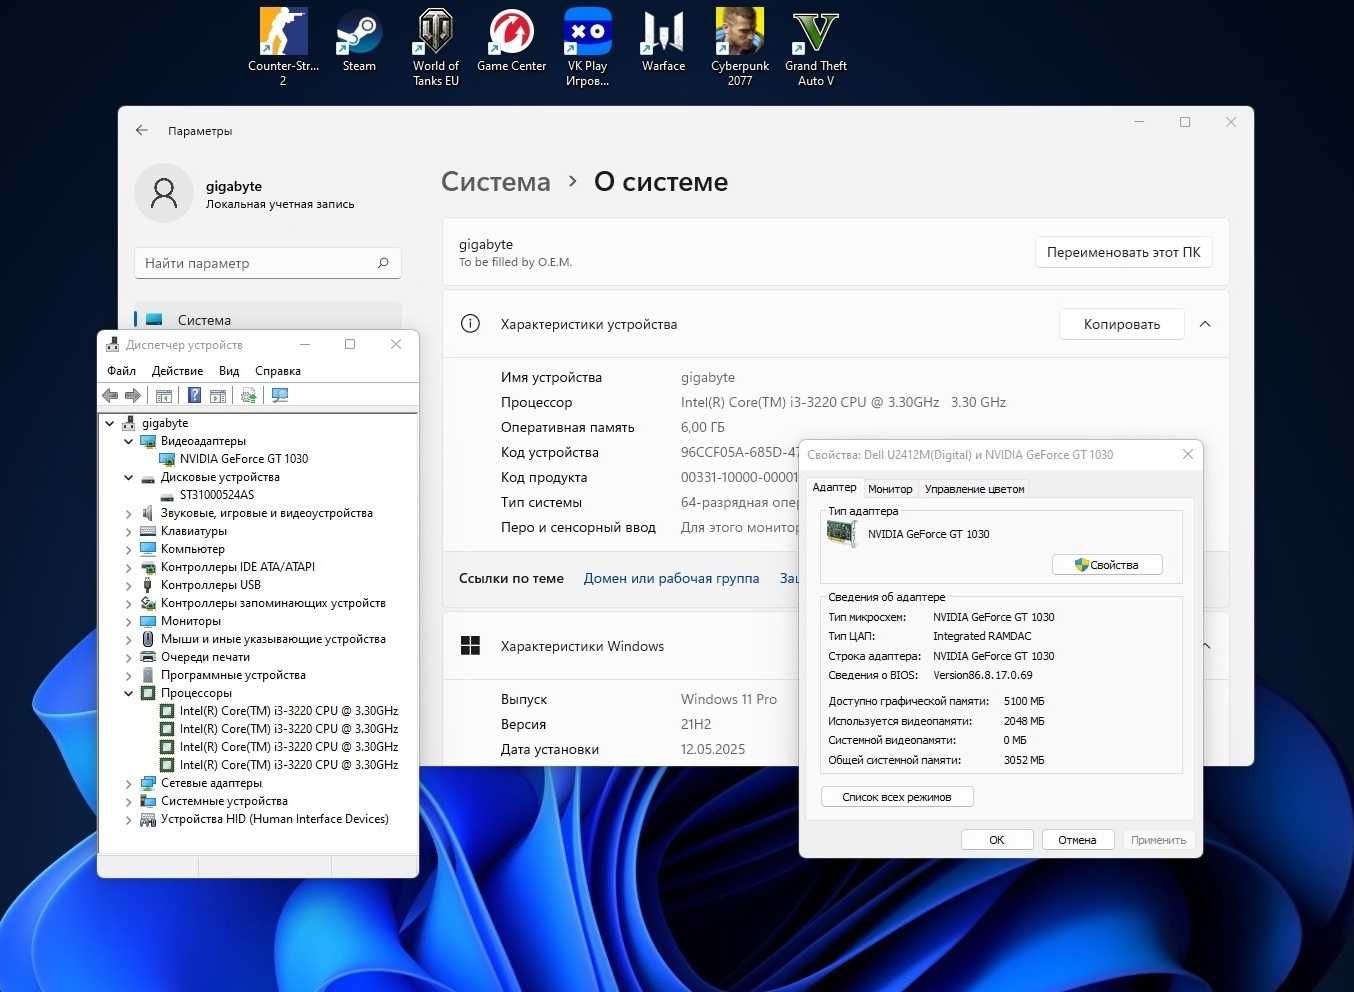Switch to the Монитор tab
1354x992 pixels.
(890, 489)
